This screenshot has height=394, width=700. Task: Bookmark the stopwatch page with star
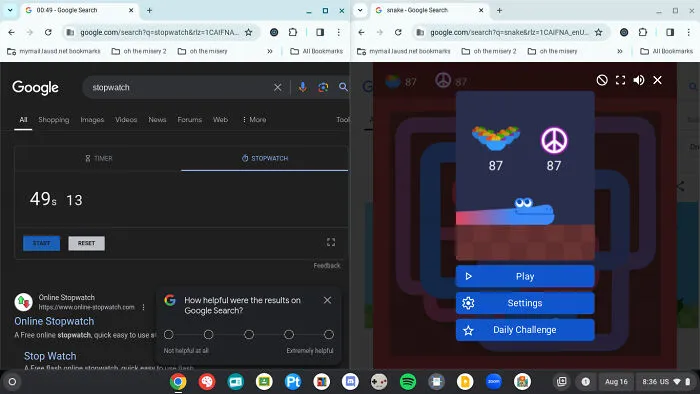[x=249, y=32]
